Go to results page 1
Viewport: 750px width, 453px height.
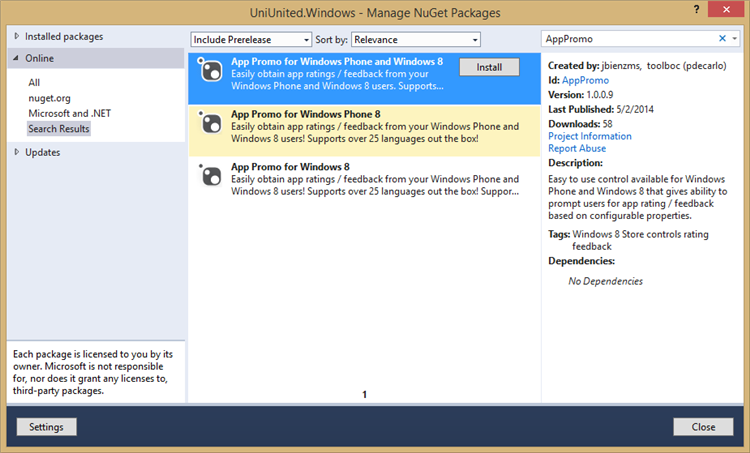tap(364, 395)
